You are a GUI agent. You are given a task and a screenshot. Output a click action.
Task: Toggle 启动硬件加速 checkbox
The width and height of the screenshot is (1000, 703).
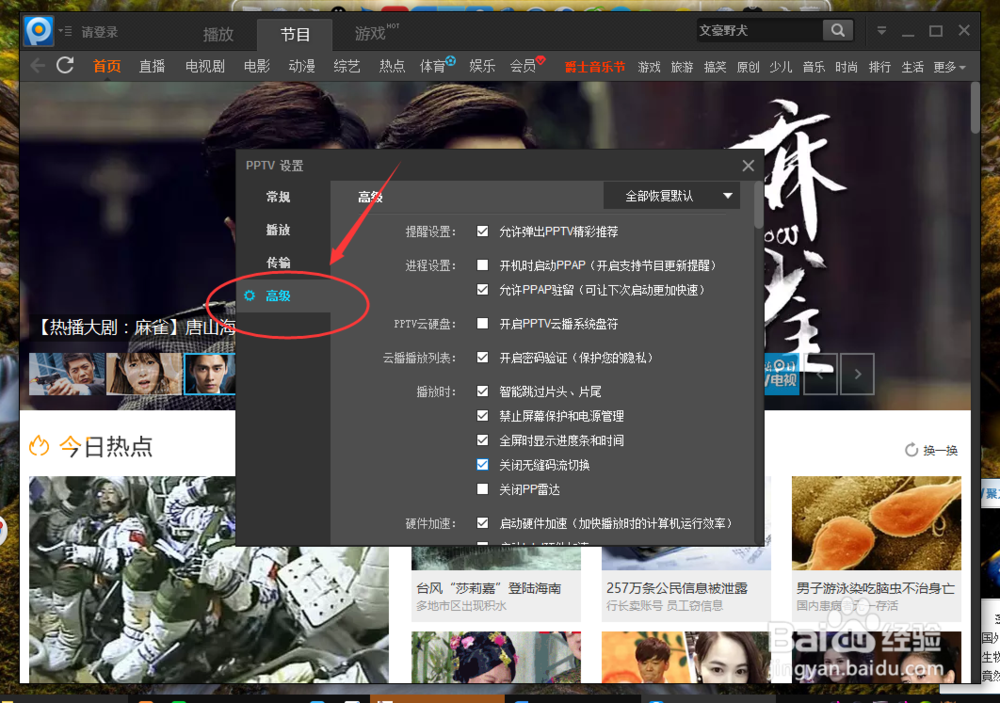(483, 523)
